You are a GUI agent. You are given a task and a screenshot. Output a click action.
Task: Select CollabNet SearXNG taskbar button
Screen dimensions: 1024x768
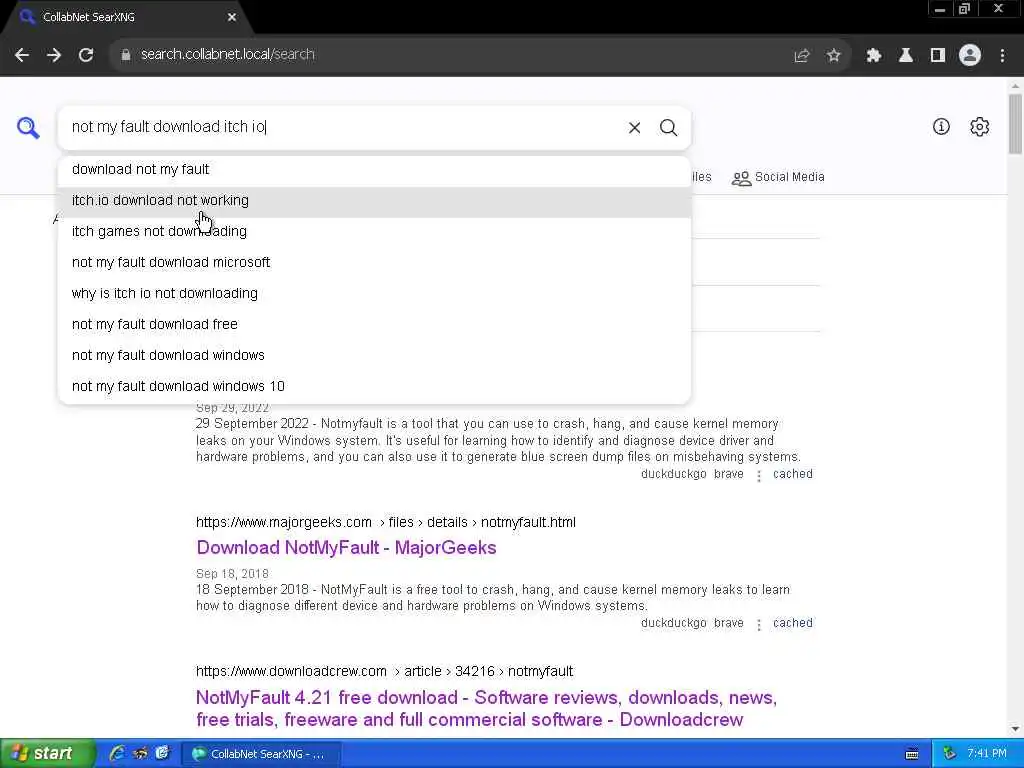coord(261,754)
